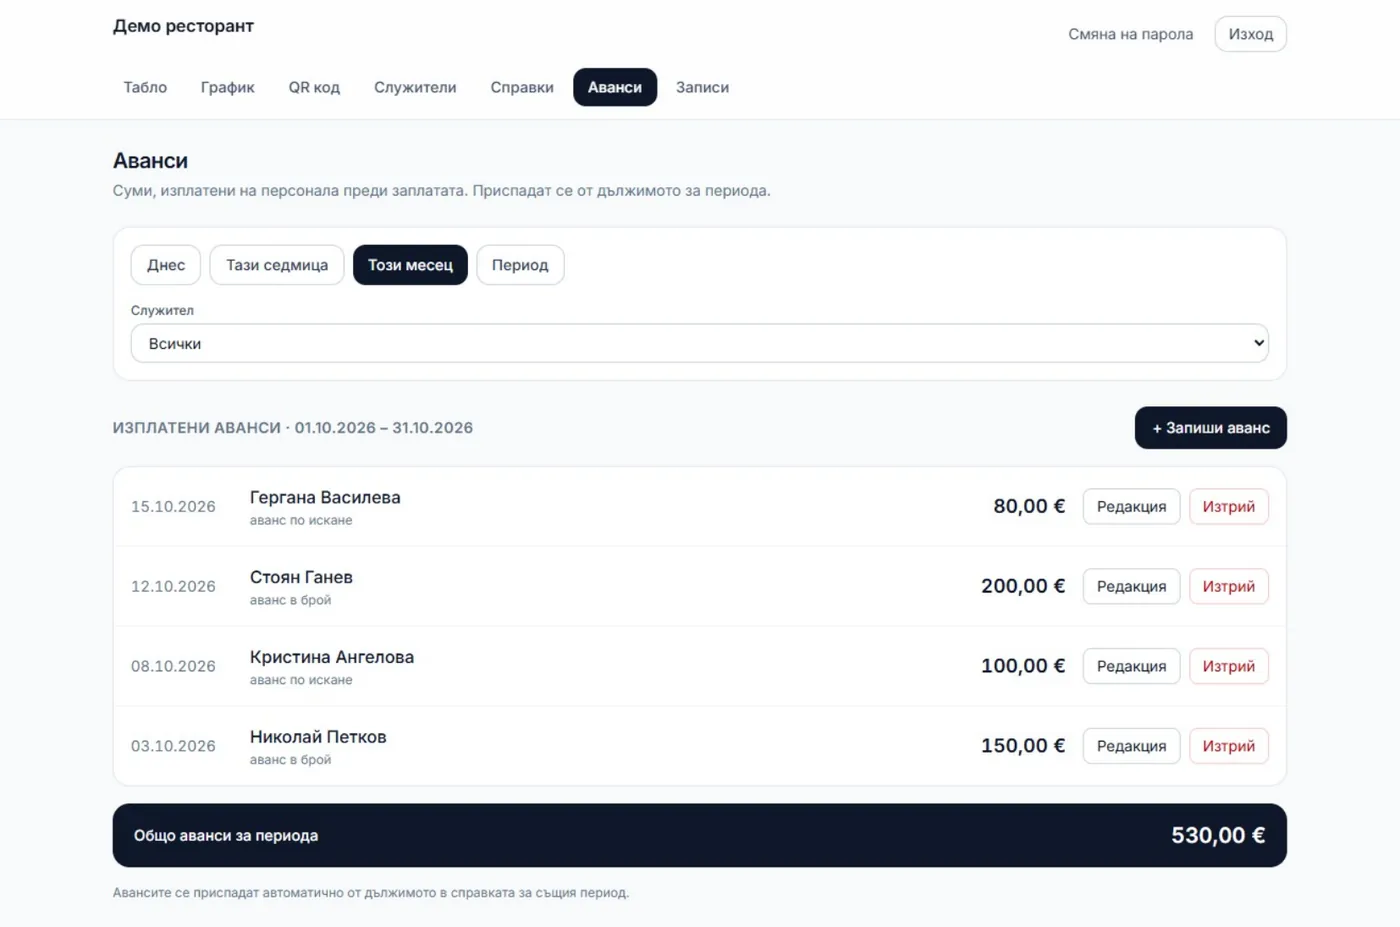Click the Демо ресторант title

(x=183, y=26)
